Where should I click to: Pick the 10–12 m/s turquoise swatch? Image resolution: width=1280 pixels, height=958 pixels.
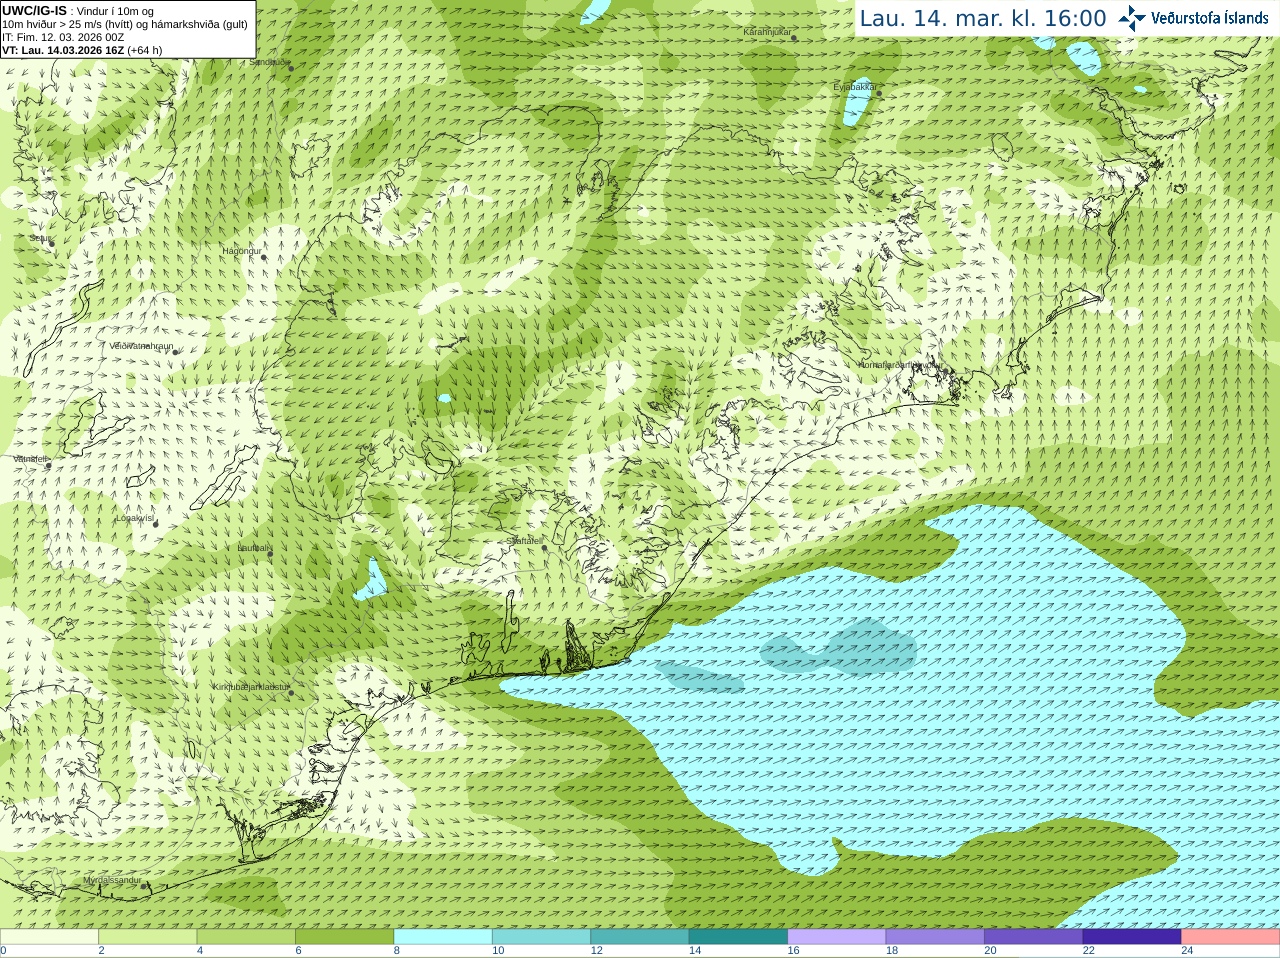pos(541,937)
